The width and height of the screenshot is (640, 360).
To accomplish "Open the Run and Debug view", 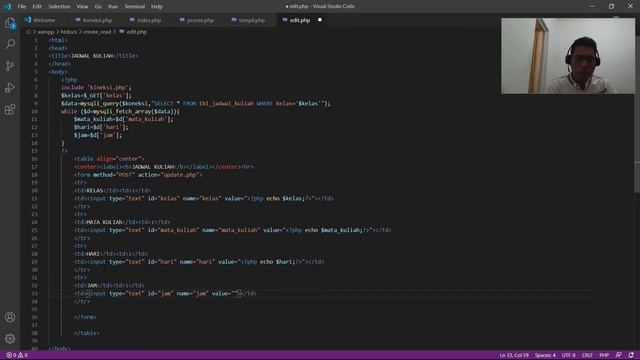I will click(10, 88).
